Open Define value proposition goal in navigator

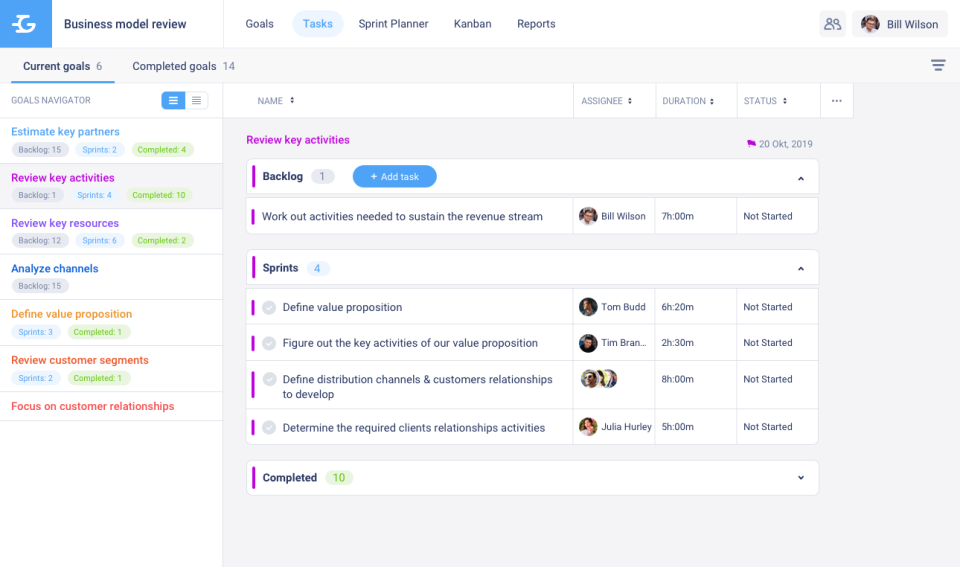[x=72, y=314]
